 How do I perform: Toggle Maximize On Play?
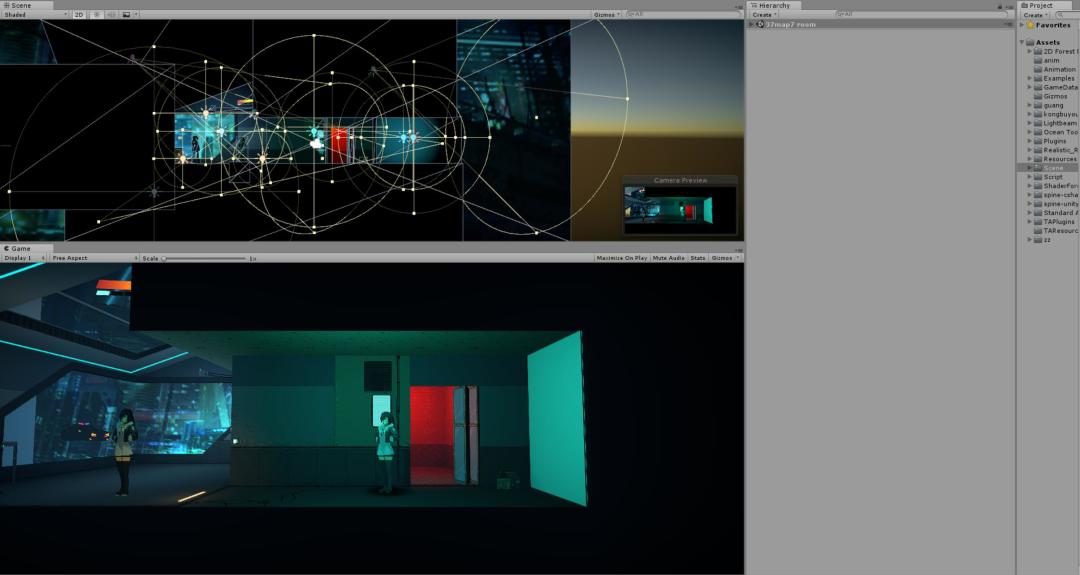click(621, 258)
